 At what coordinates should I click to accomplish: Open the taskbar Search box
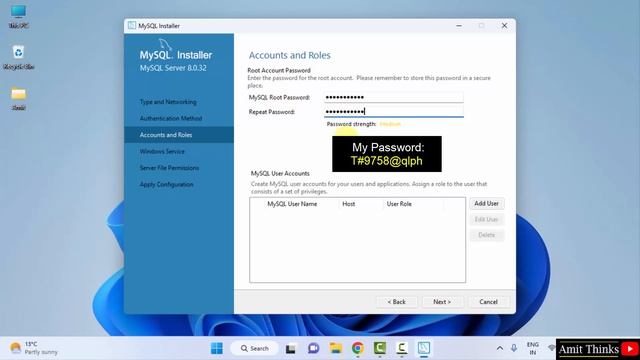coord(255,348)
